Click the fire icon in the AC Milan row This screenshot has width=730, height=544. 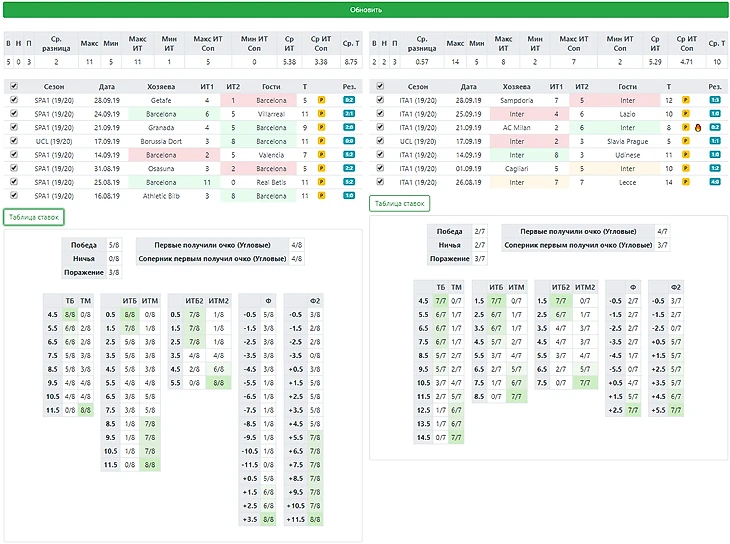[699, 128]
